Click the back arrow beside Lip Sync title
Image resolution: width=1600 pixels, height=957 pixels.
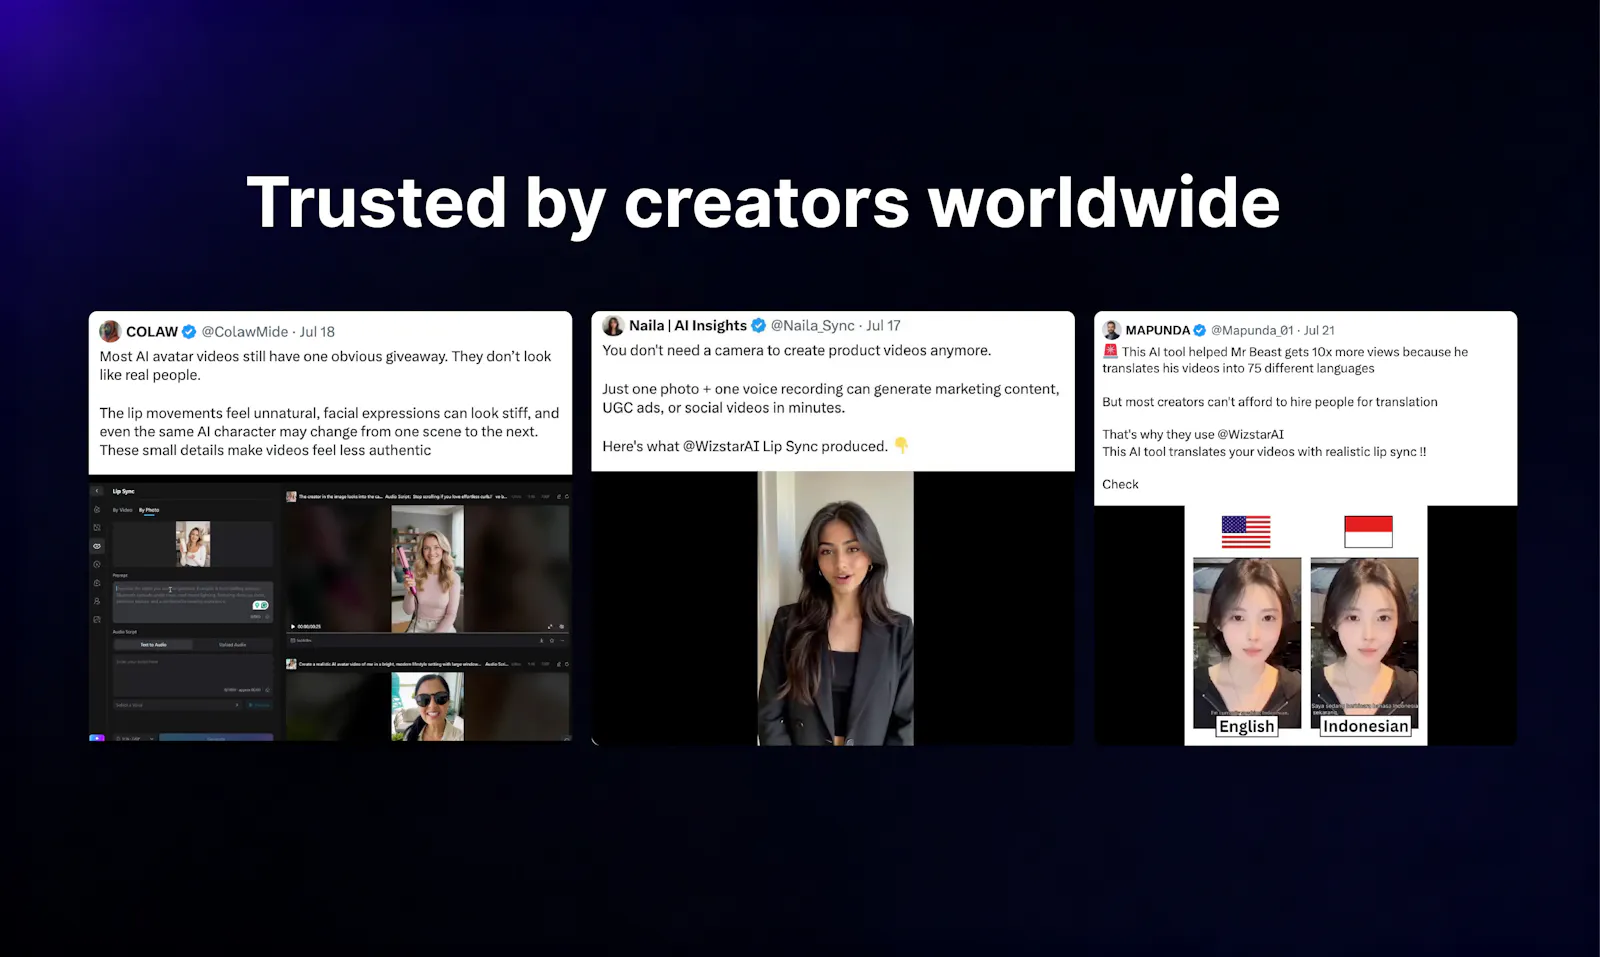click(x=97, y=491)
